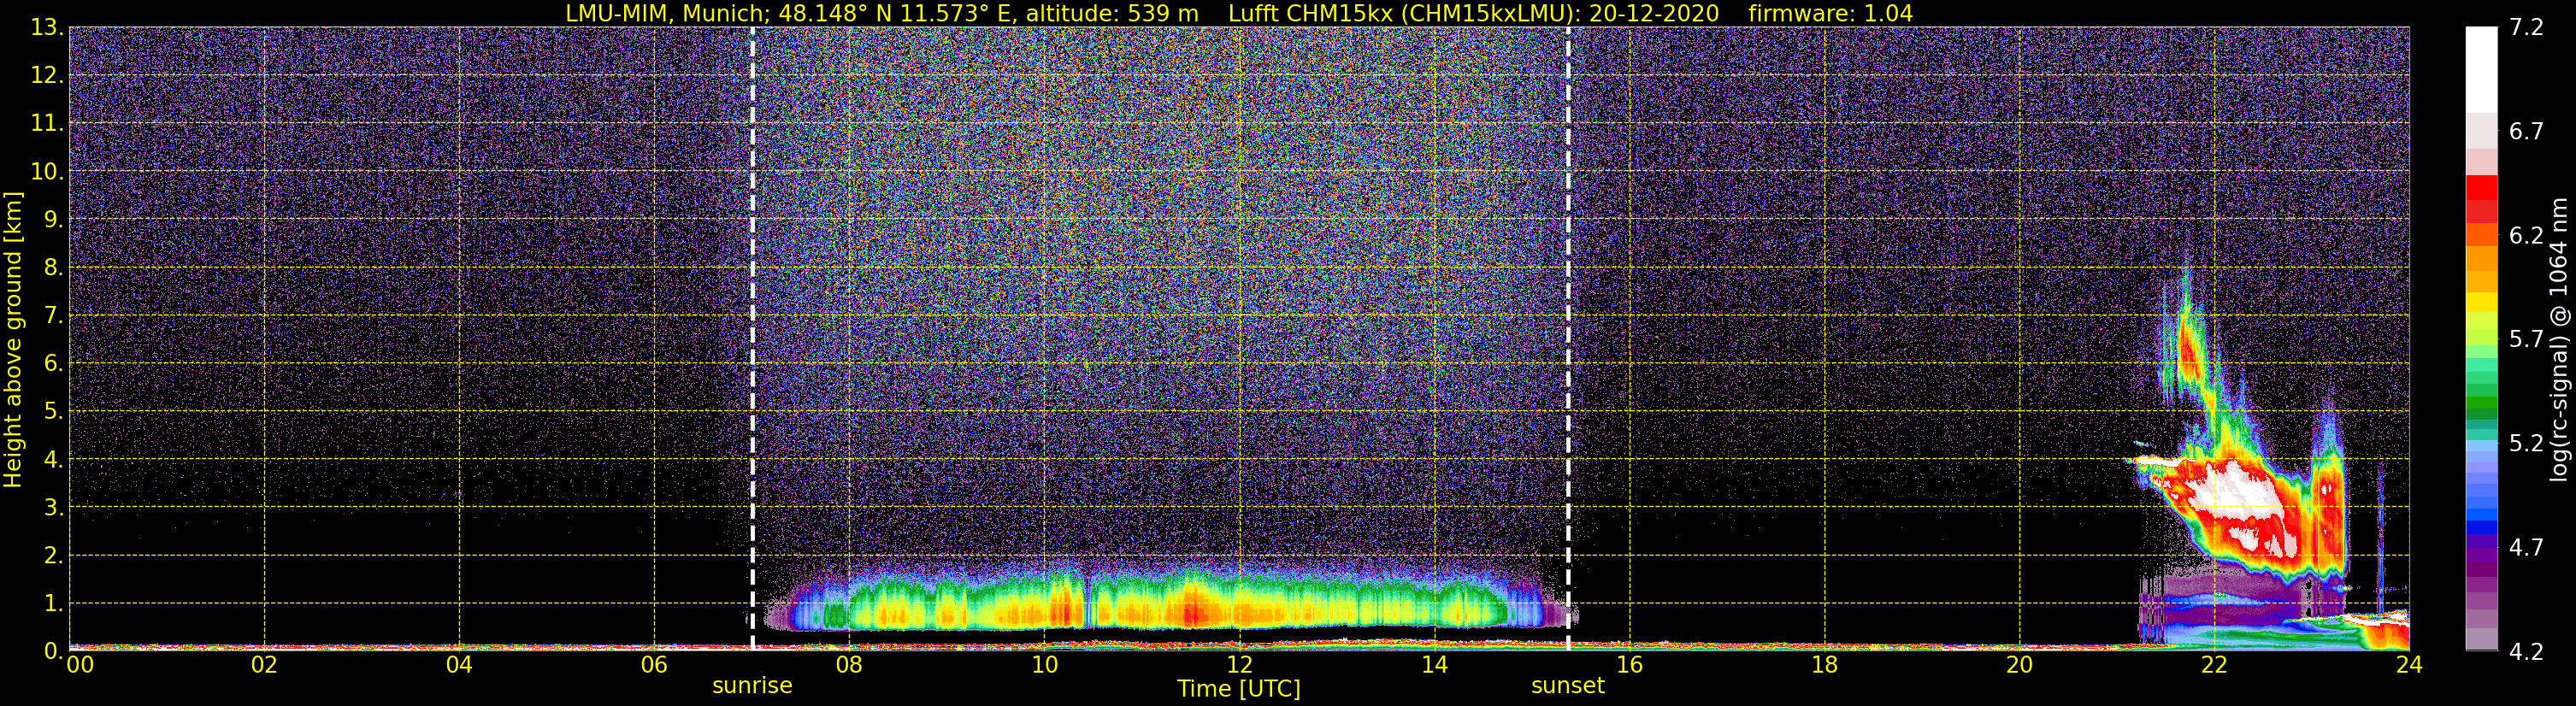Click the plot title text starting with LMU-MIM, Munich
The width and height of the screenshot is (2576, 706).
pyautogui.click(x=1239, y=13)
